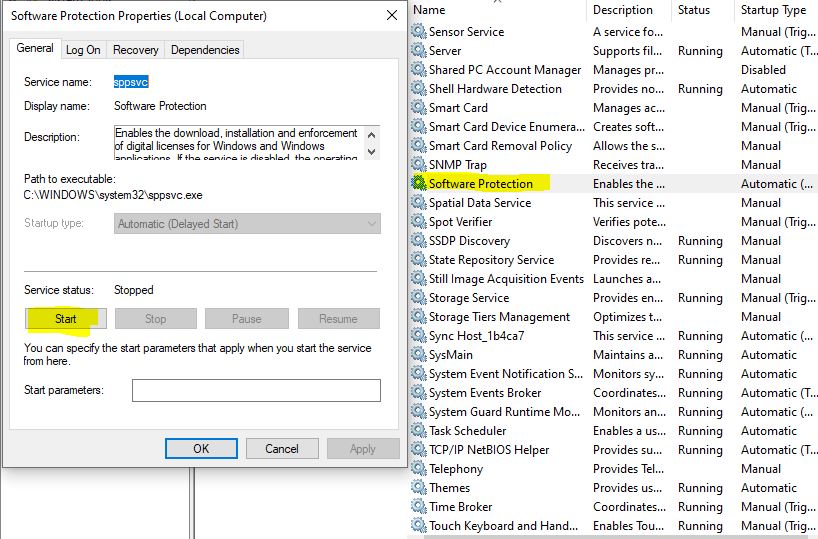Click the Touch Keyboard and Handwriting gear icon
The image size is (818, 539).
[x=419, y=525]
